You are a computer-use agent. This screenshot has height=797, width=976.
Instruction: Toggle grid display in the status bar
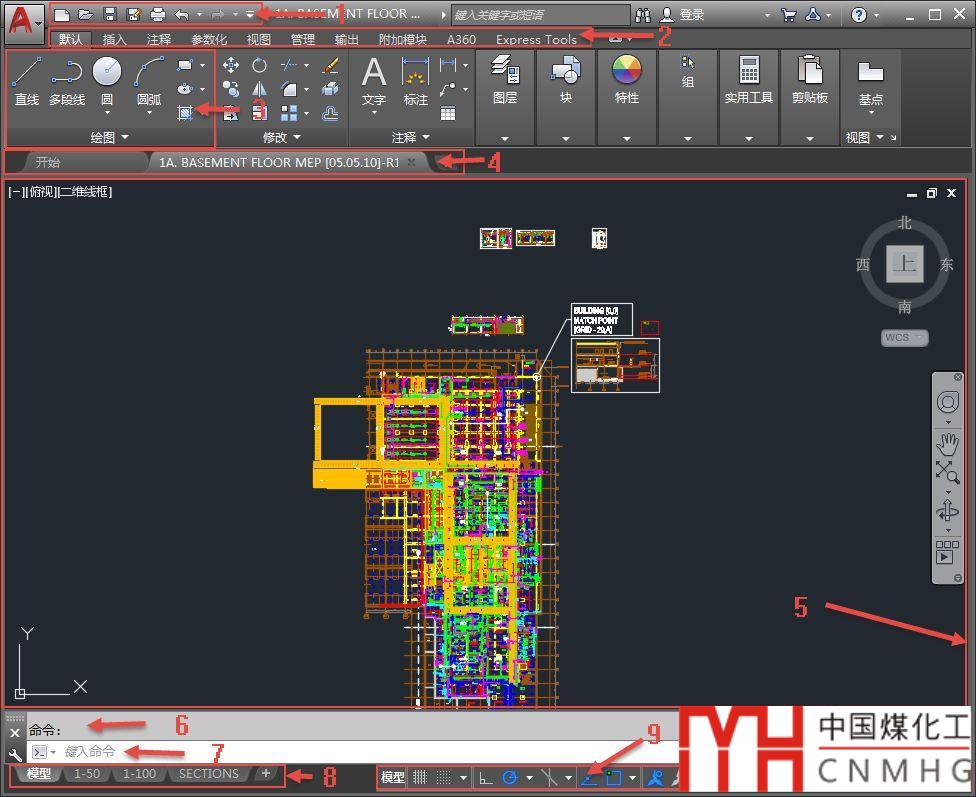pyautogui.click(x=421, y=777)
